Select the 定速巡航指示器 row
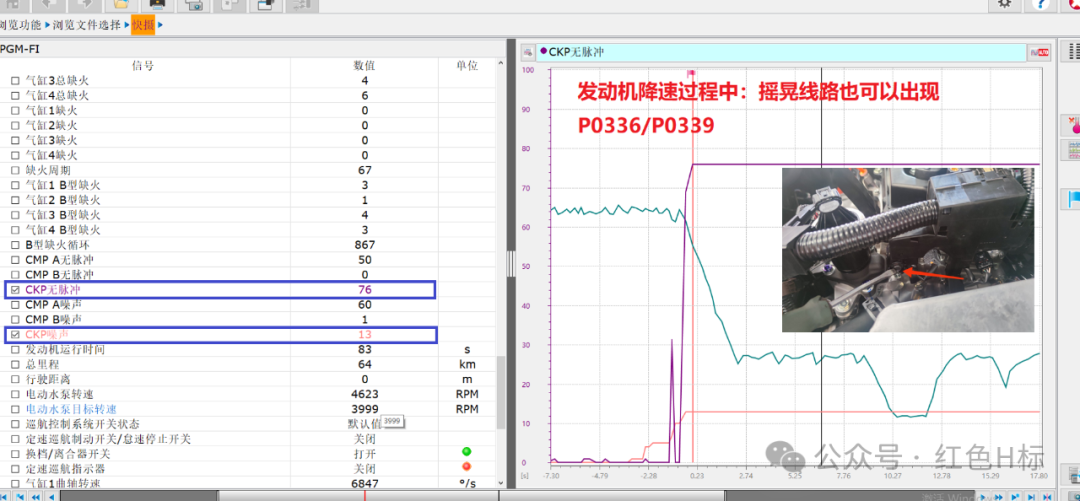1080x501 pixels. (248, 469)
